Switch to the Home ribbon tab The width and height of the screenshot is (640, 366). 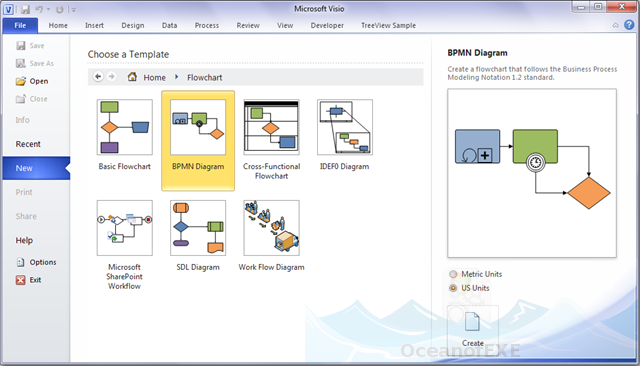[x=58, y=25]
